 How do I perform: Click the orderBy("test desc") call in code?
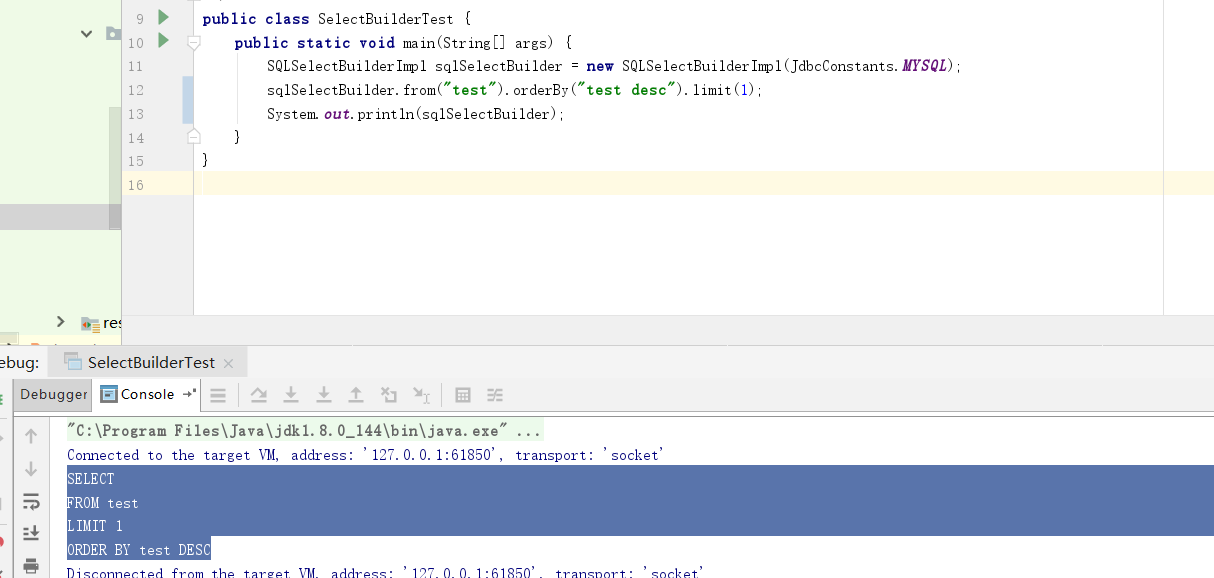click(600, 90)
